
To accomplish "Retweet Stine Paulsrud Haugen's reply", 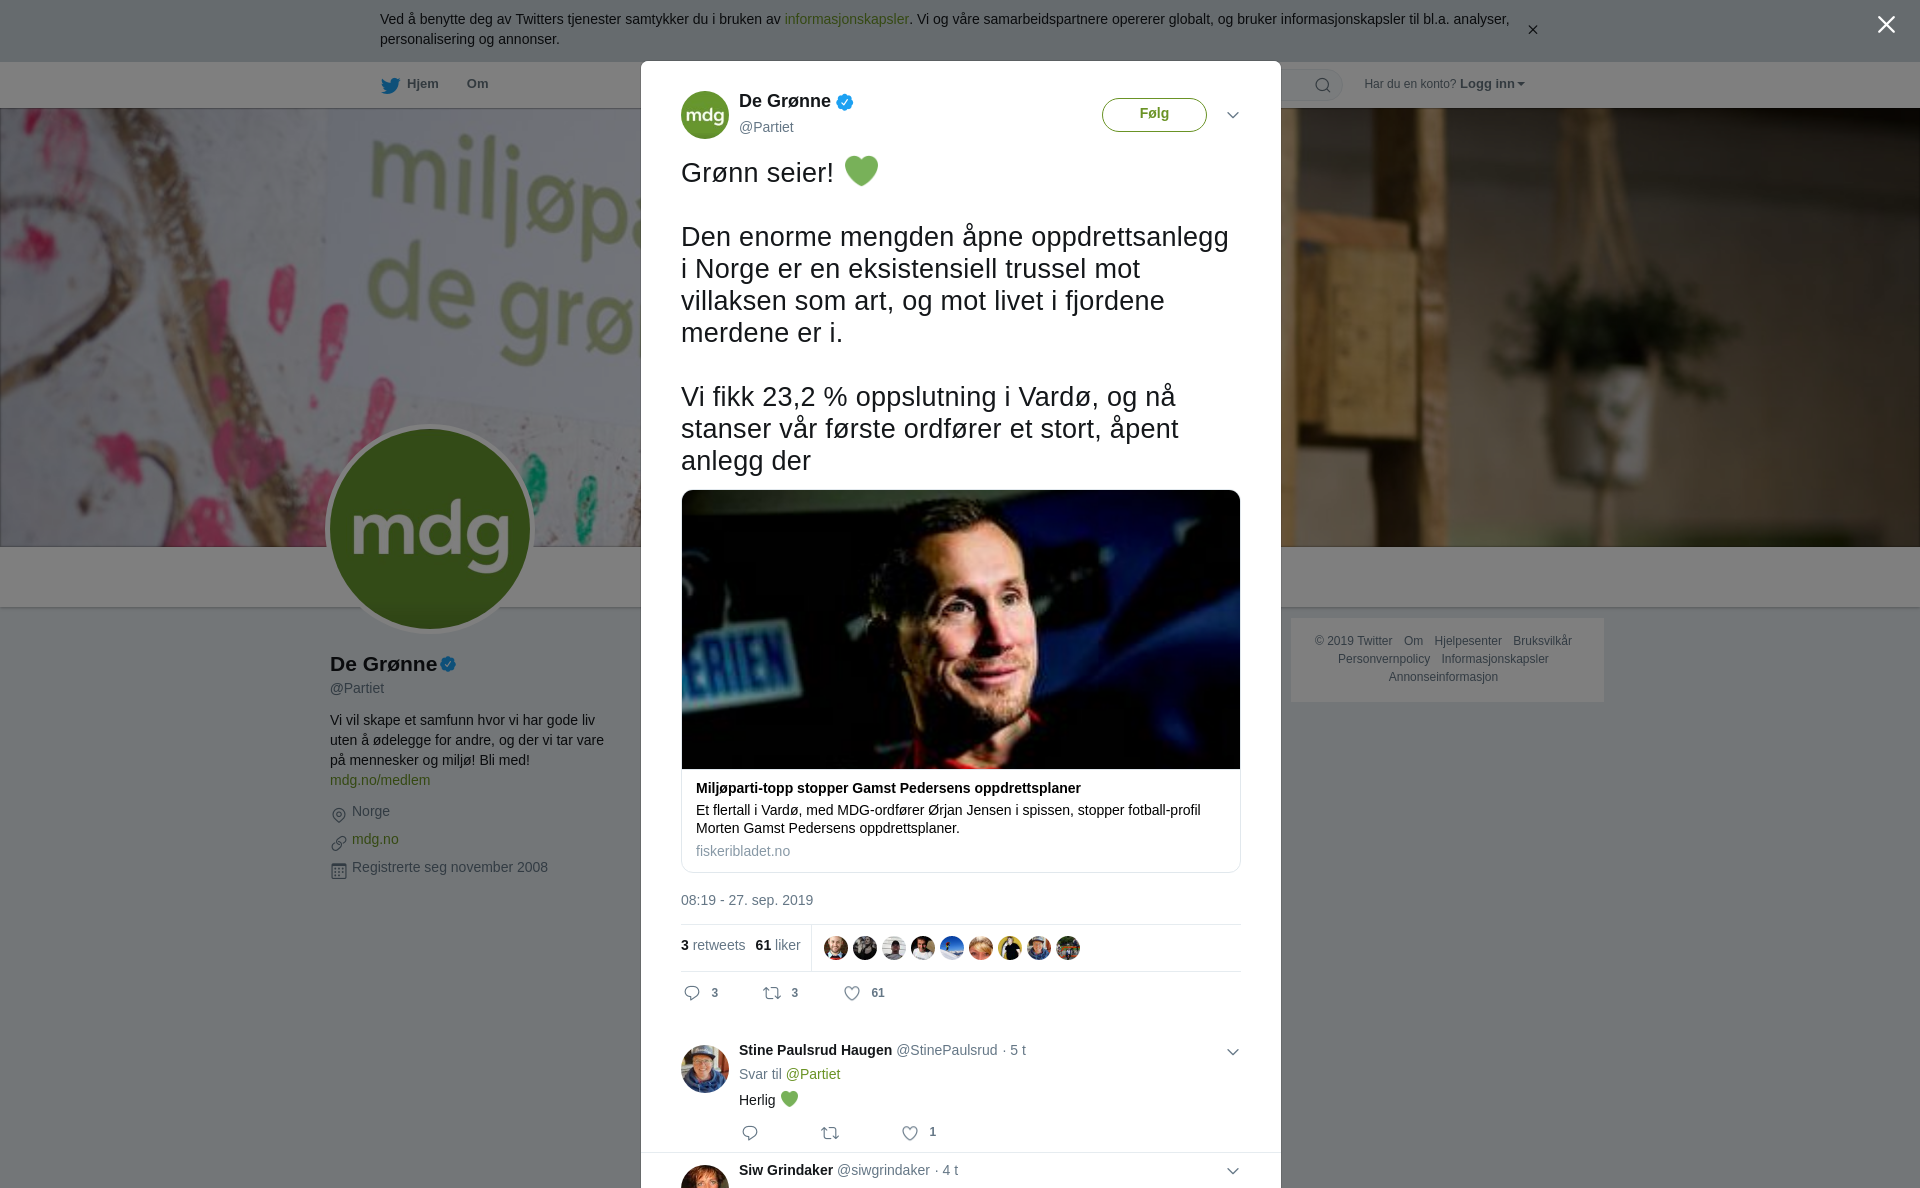I will (830, 1133).
